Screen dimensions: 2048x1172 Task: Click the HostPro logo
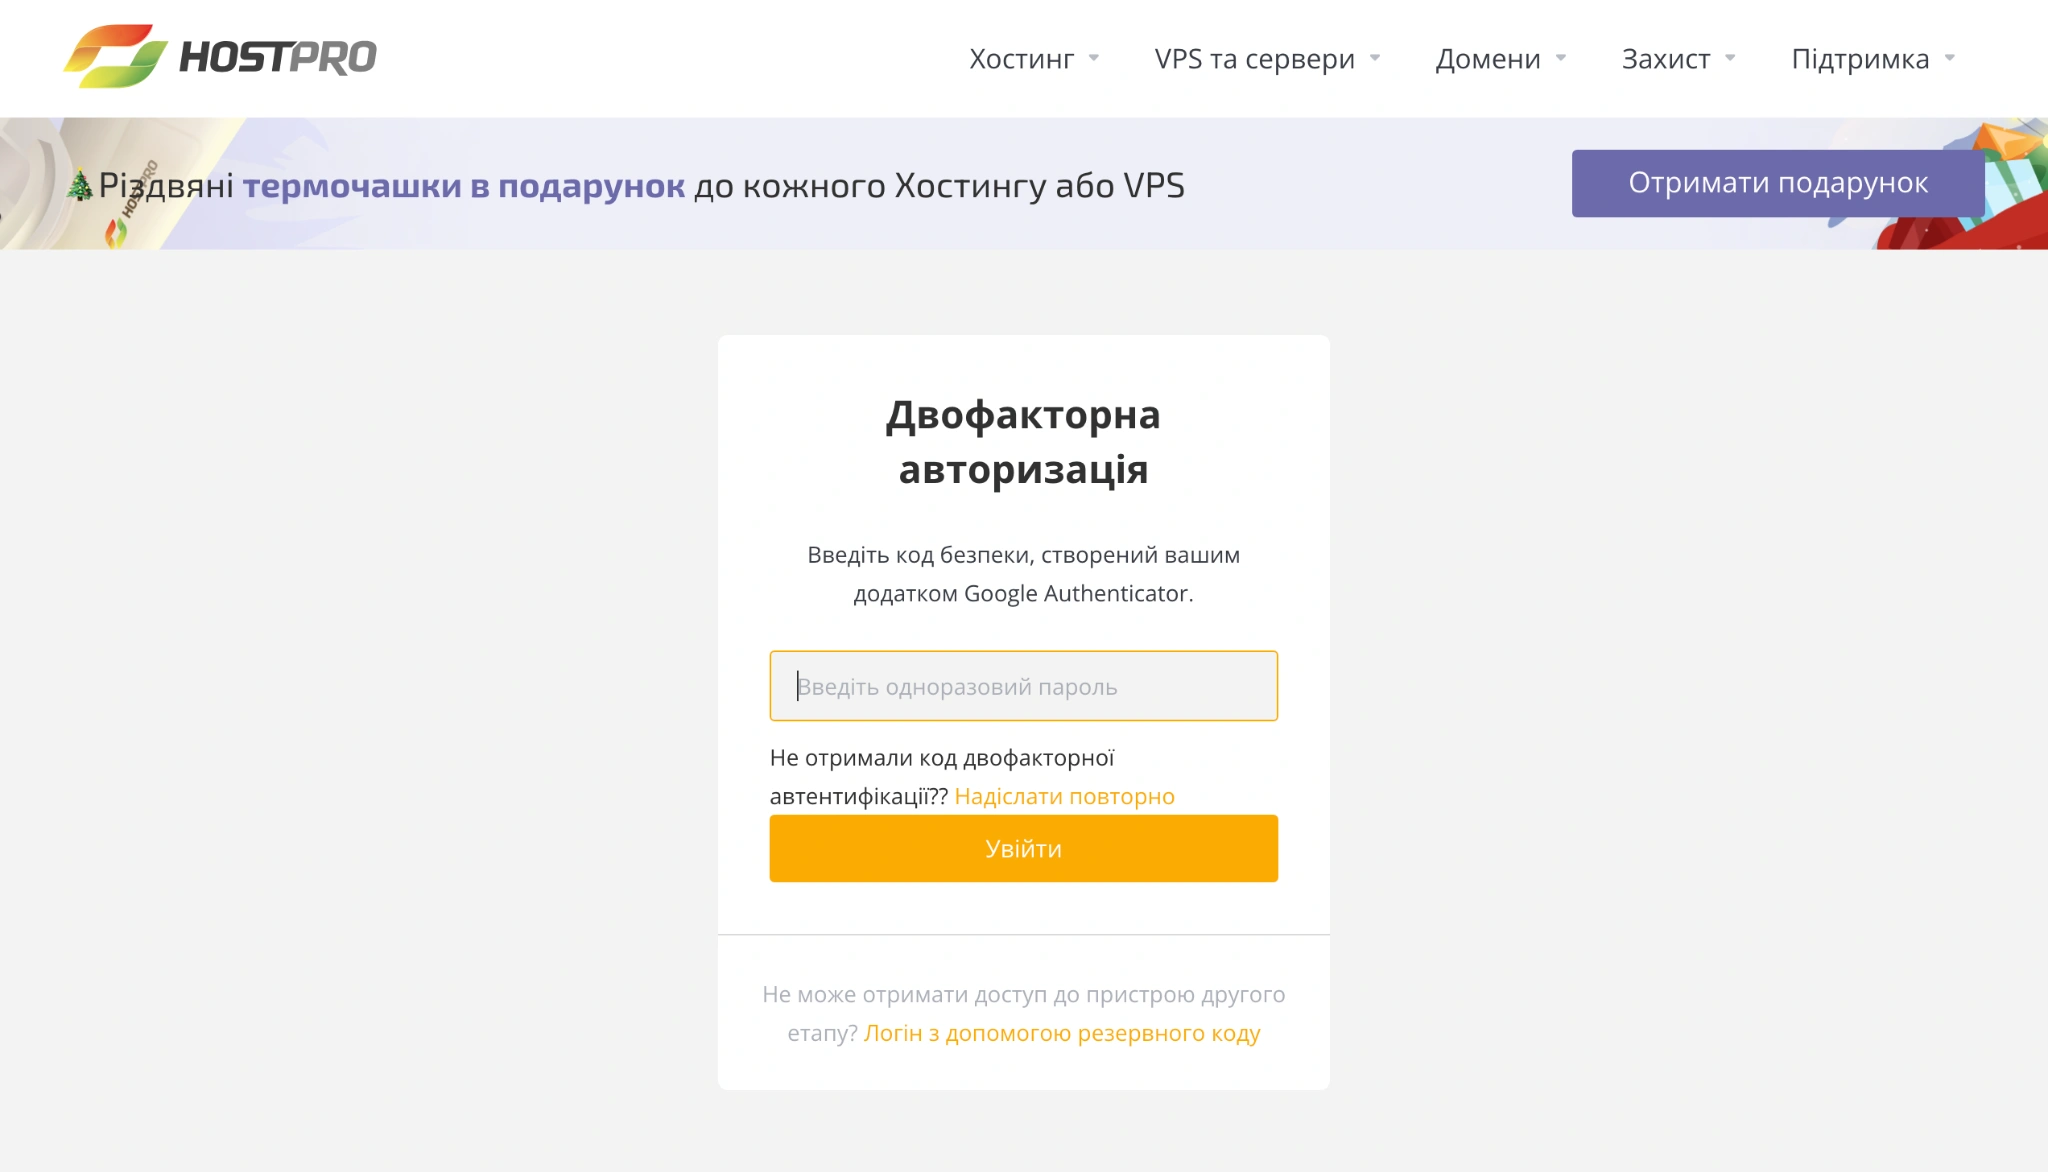[x=220, y=57]
